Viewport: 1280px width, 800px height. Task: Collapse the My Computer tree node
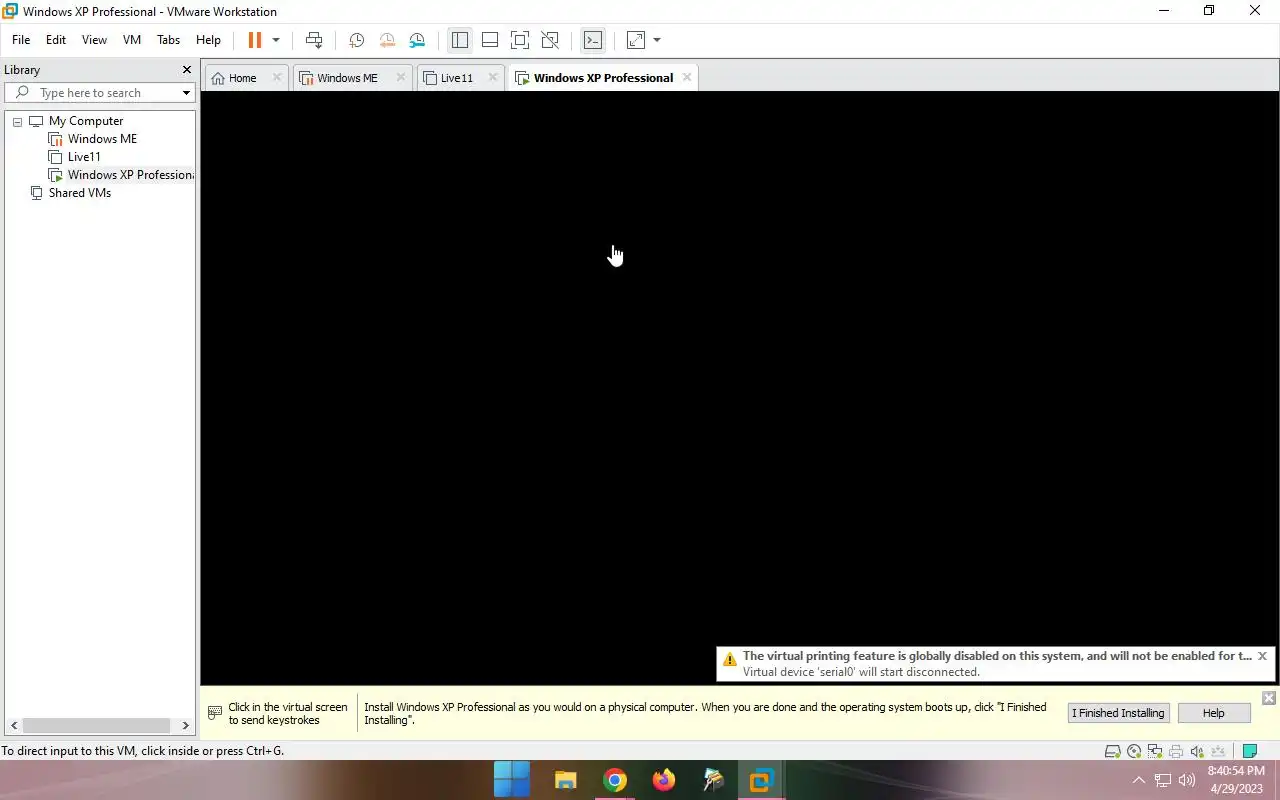click(17, 121)
